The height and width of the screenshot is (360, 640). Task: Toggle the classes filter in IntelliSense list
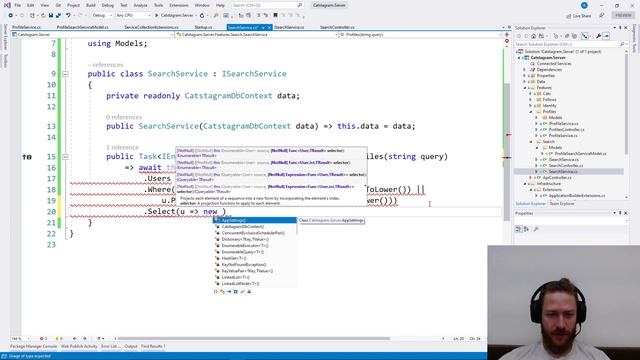[222, 291]
